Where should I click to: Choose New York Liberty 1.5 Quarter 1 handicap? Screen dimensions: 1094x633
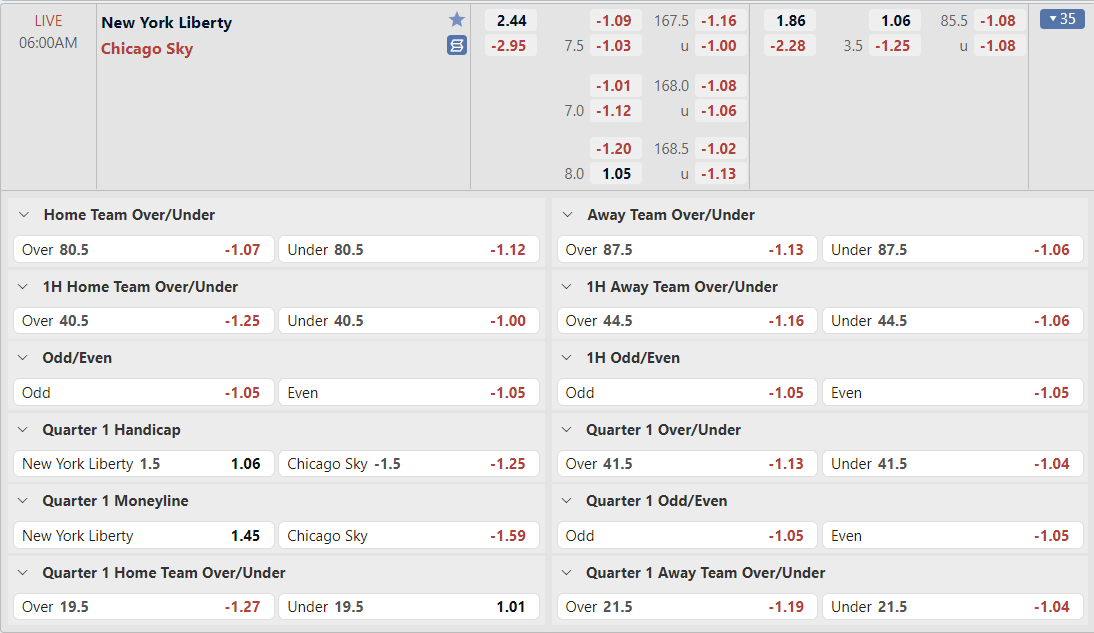(x=143, y=464)
